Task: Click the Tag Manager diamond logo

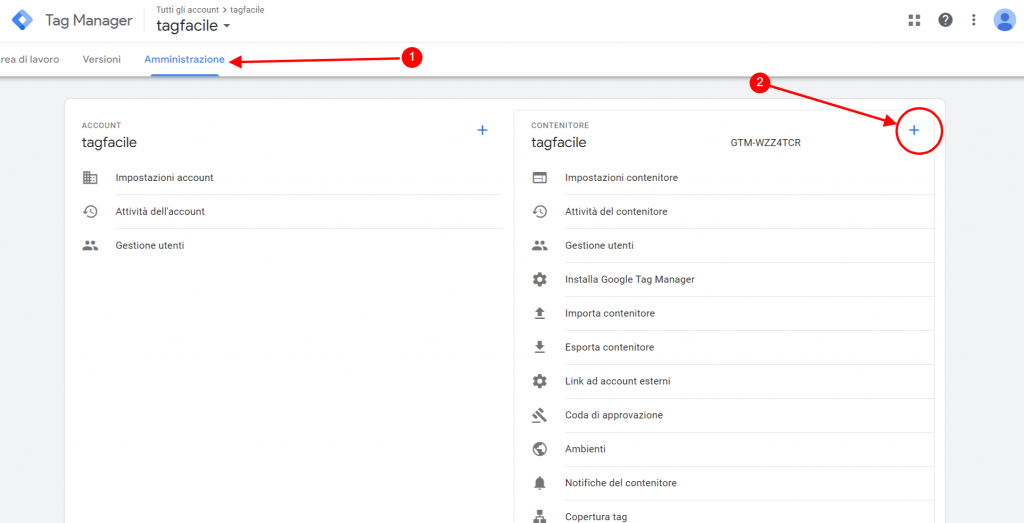Action: [22, 20]
